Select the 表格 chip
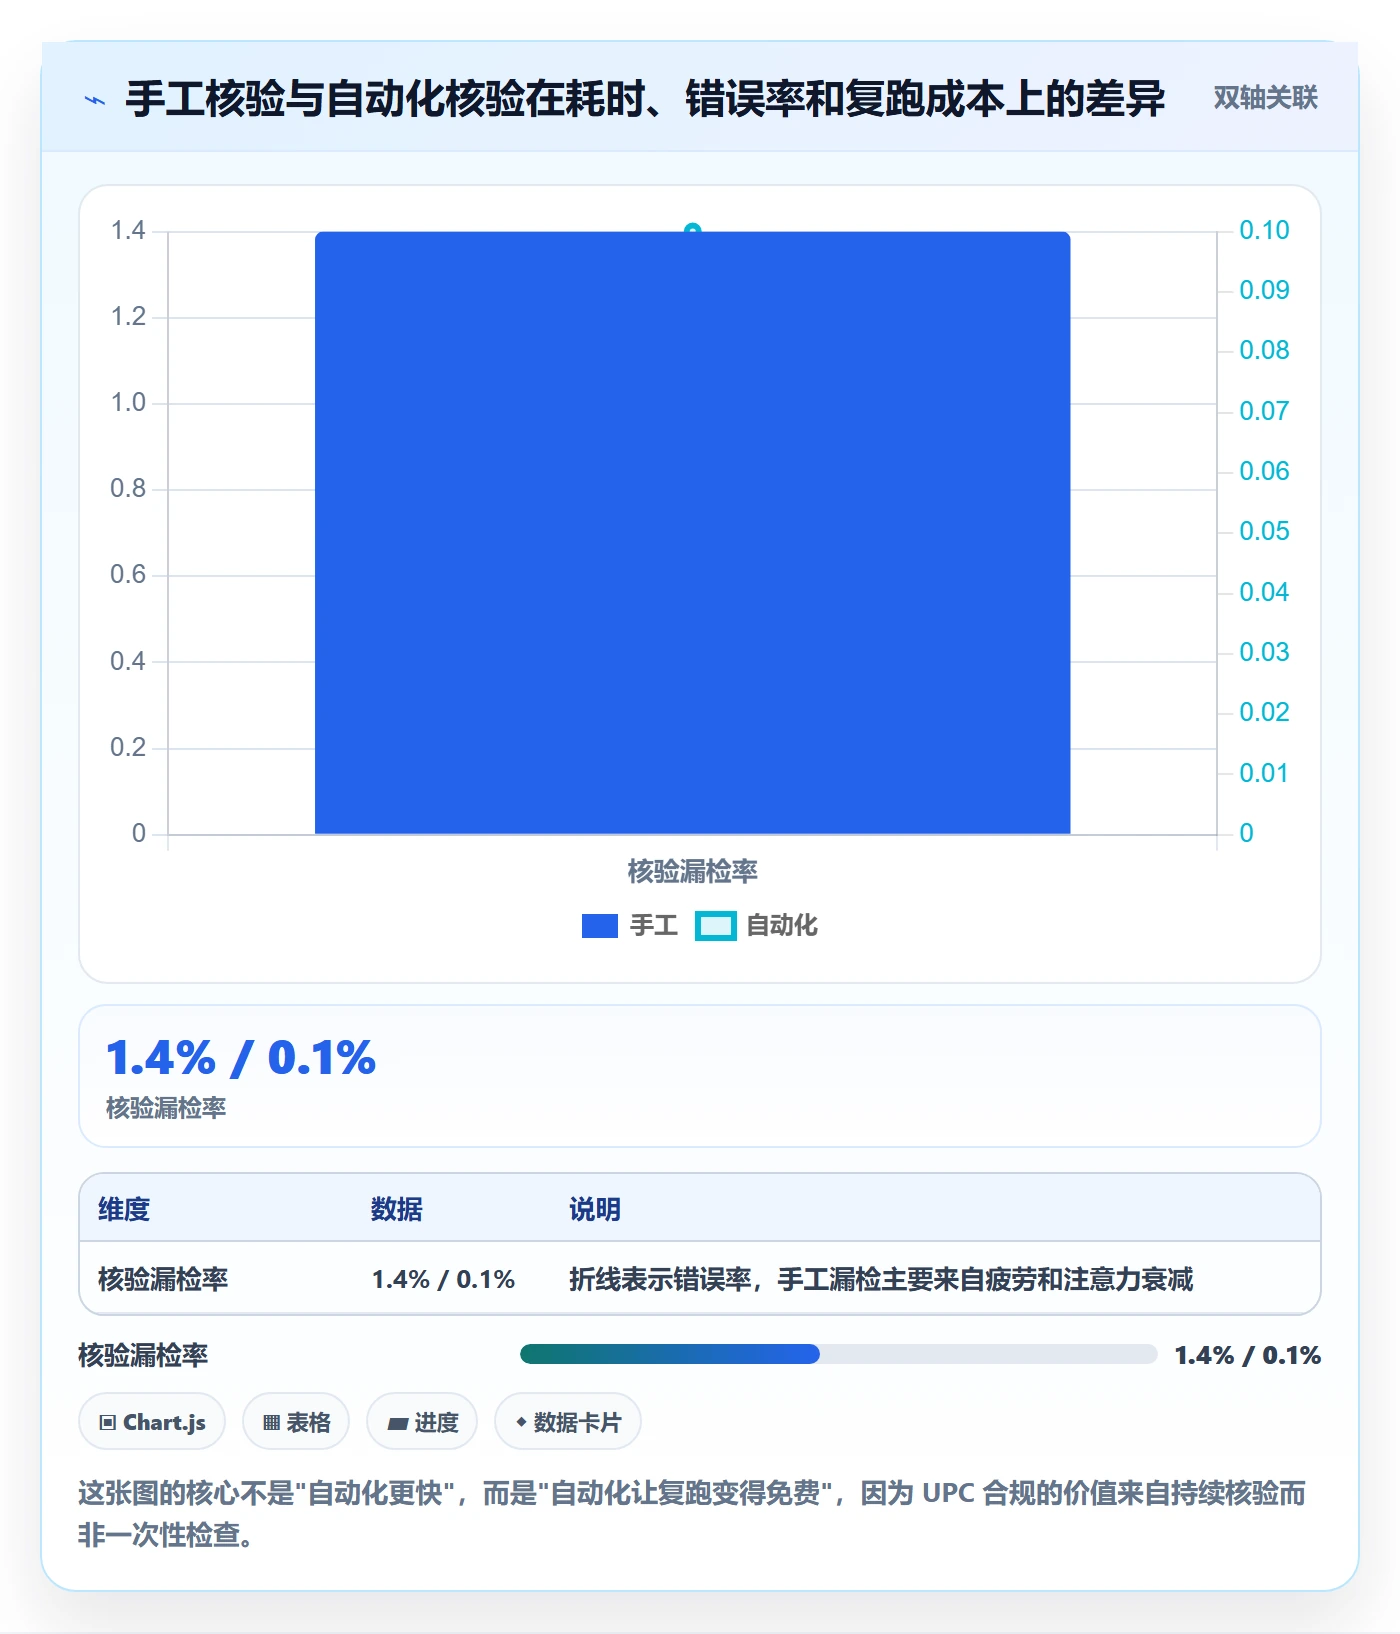This screenshot has height=1634, width=1400. [x=296, y=1422]
